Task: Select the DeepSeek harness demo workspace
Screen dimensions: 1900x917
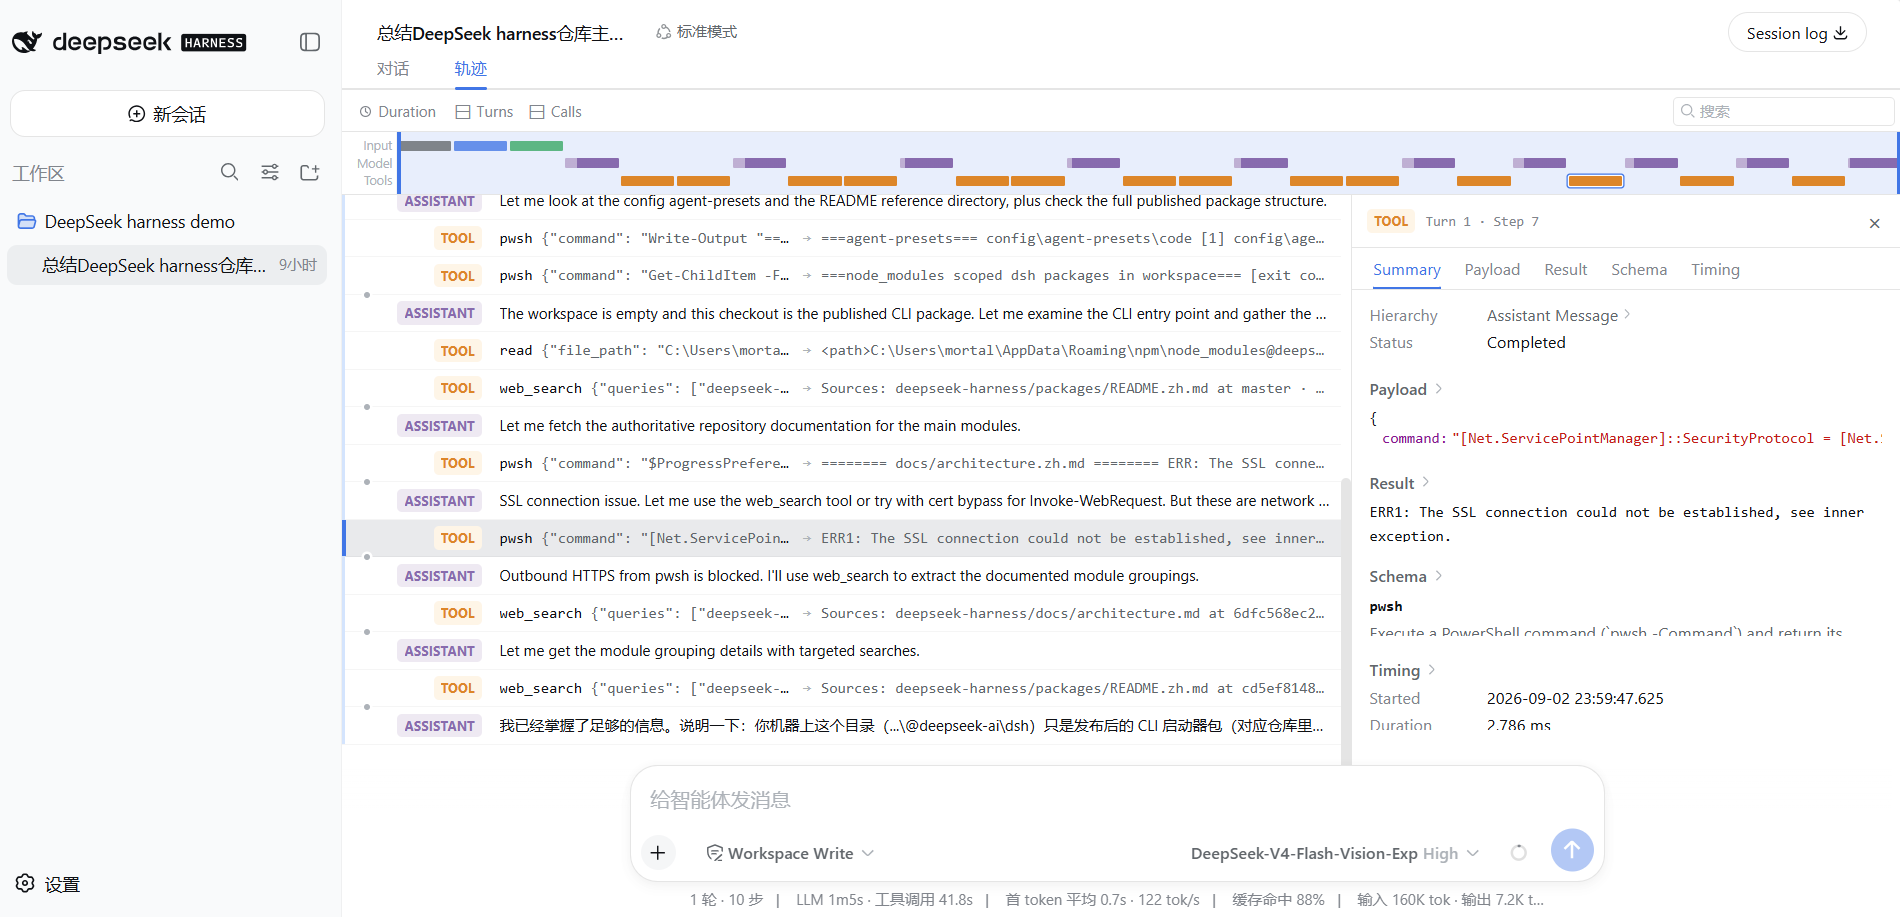Action: [x=139, y=222]
